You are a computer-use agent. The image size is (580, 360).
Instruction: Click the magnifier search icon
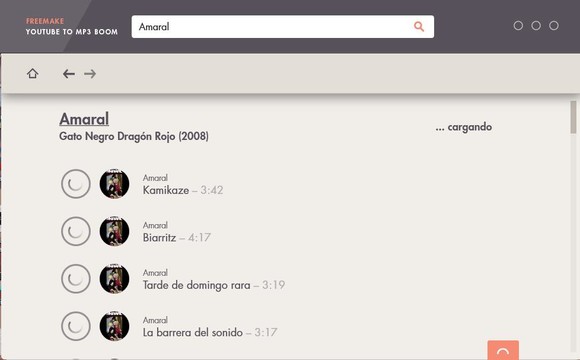click(x=419, y=26)
